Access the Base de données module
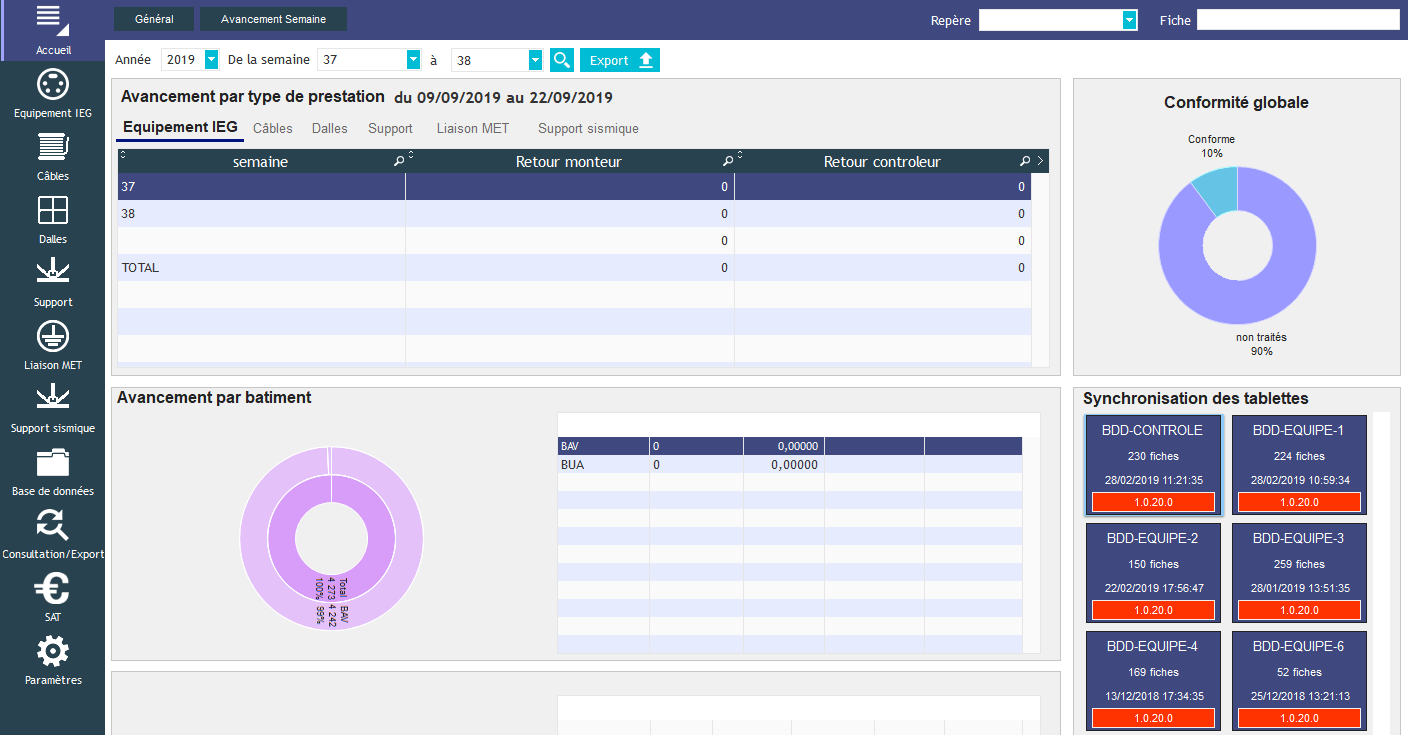The width and height of the screenshot is (1408, 735). pos(52,470)
